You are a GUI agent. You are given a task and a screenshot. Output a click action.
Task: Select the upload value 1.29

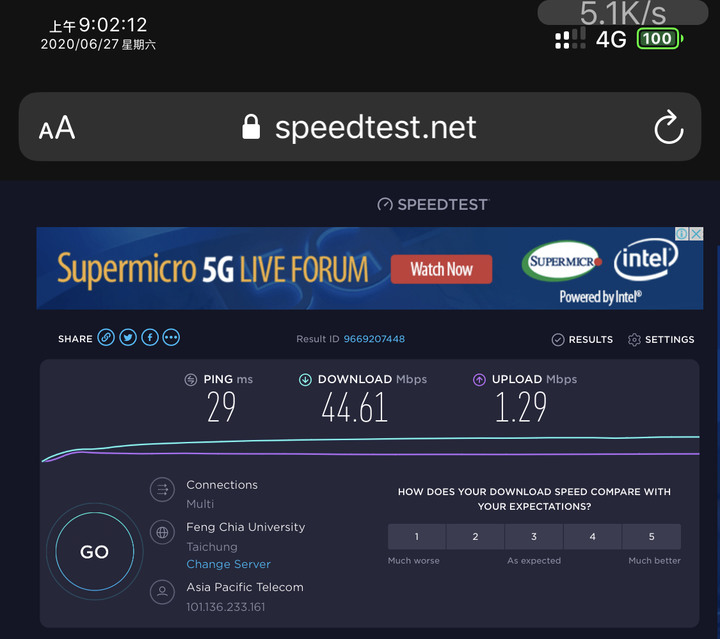coord(521,408)
